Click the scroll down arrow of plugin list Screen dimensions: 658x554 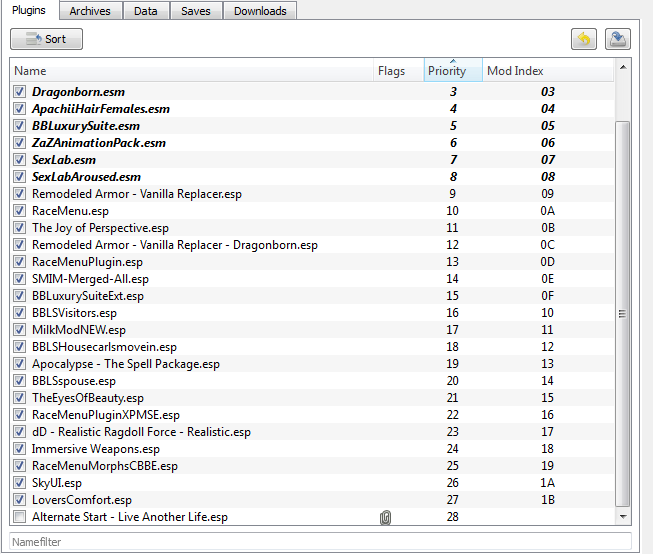pos(623,517)
